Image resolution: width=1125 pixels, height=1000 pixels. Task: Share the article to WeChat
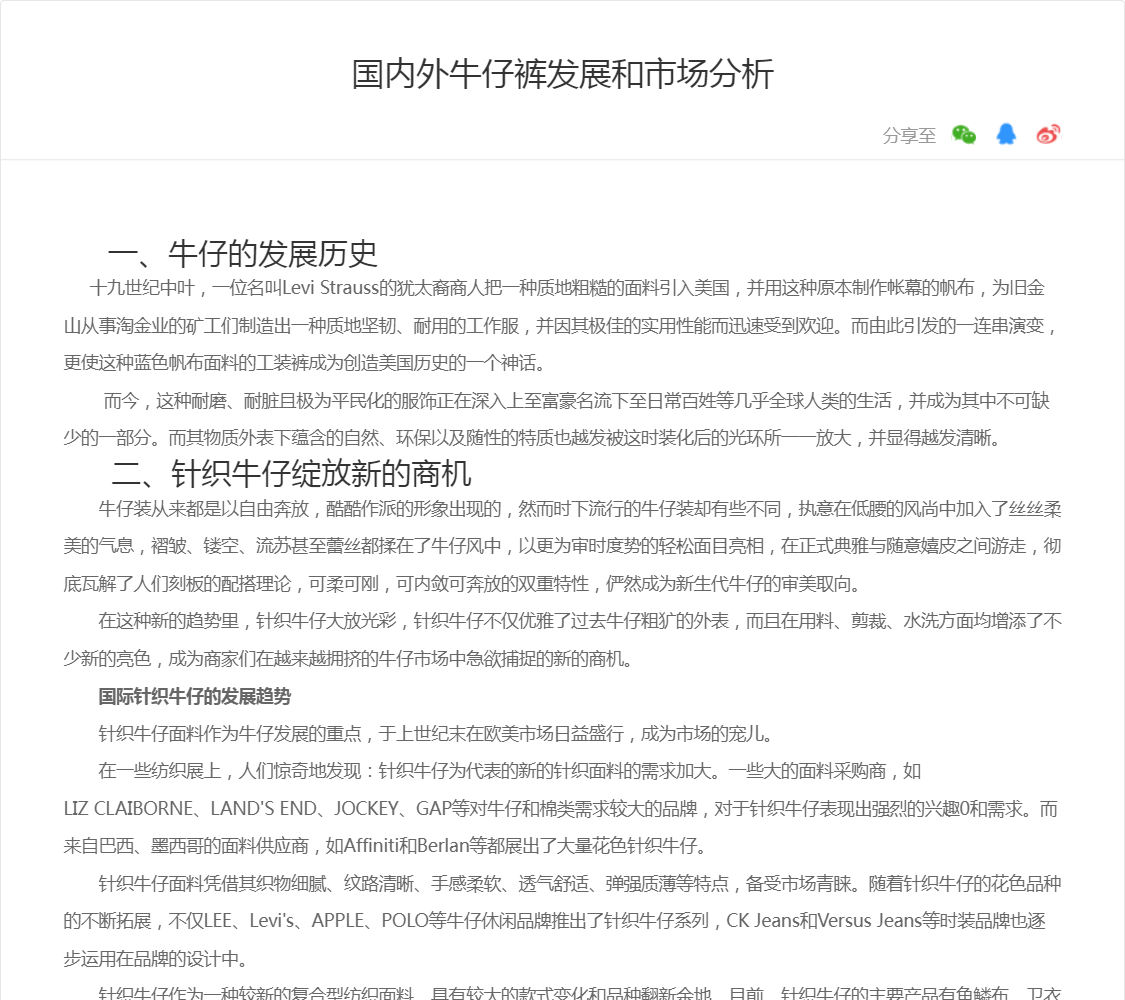(964, 134)
